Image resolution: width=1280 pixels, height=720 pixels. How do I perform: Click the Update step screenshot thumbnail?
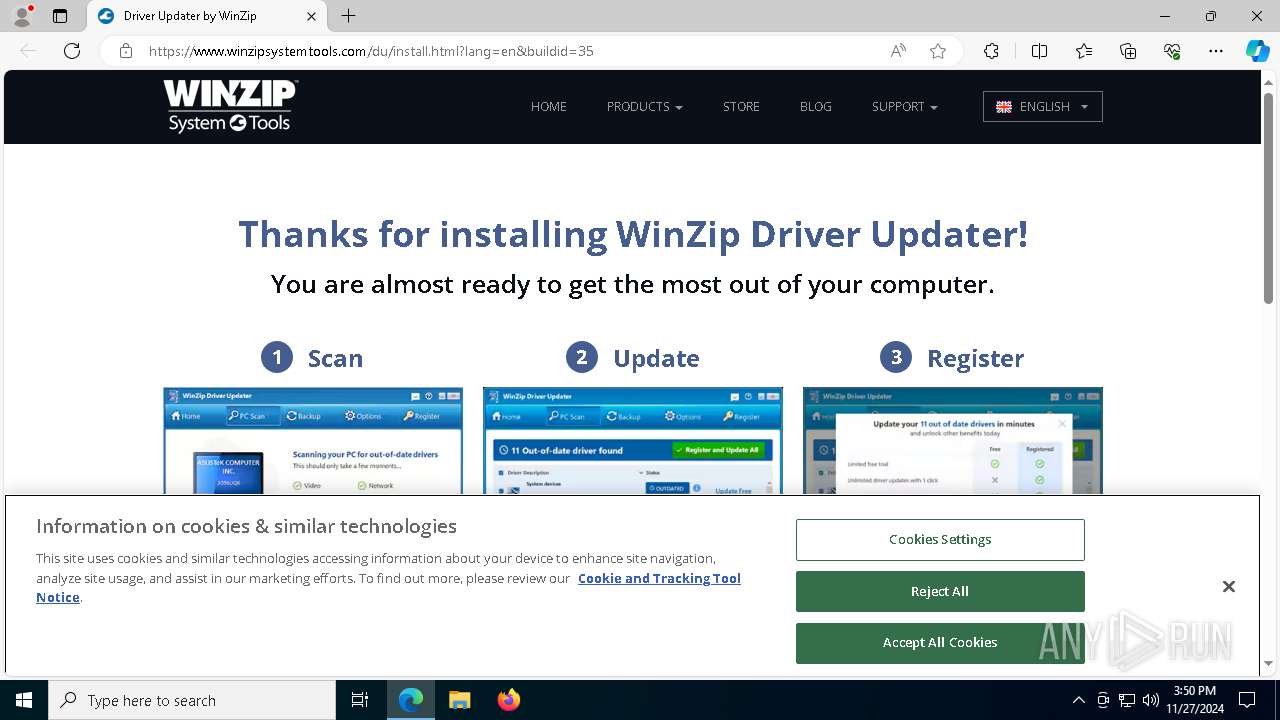click(633, 441)
